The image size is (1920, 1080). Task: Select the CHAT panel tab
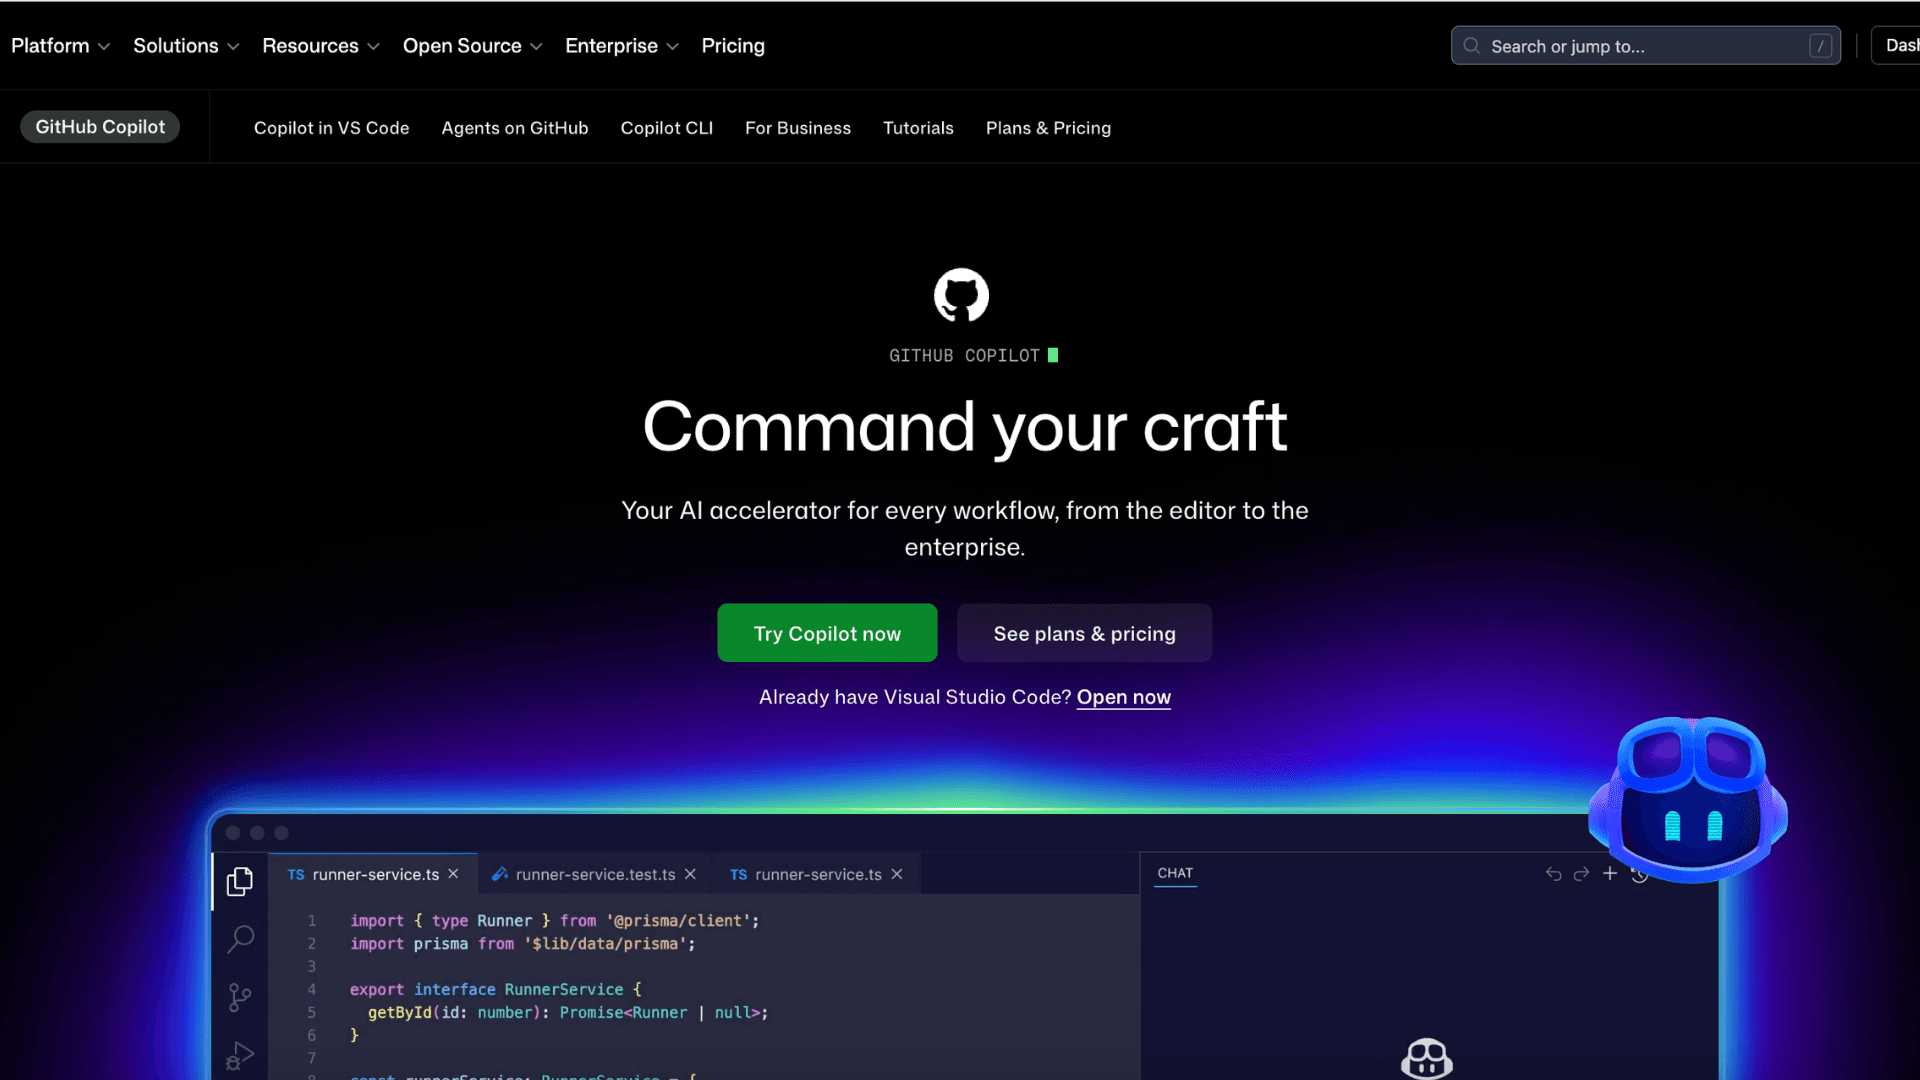1175,873
